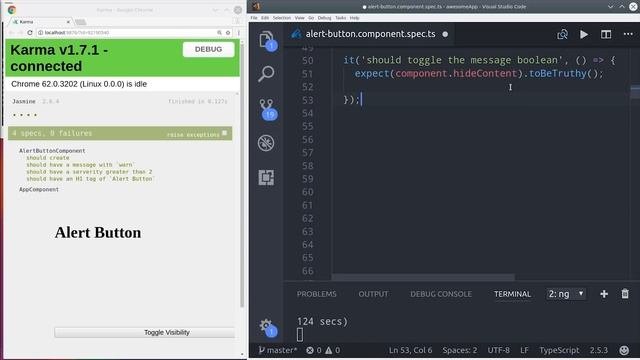
Task: Open the Search view in VS Code
Action: 267,74
